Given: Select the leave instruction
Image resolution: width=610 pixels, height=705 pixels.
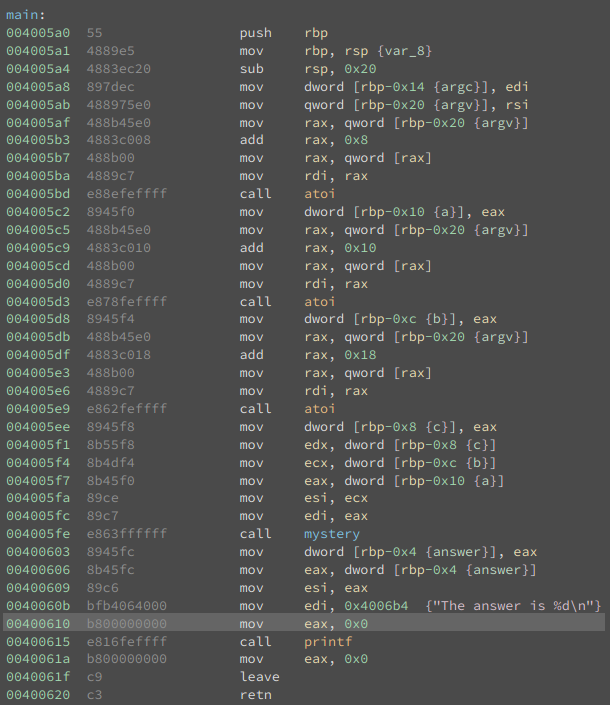Looking at the screenshot, I should (x=260, y=677).
